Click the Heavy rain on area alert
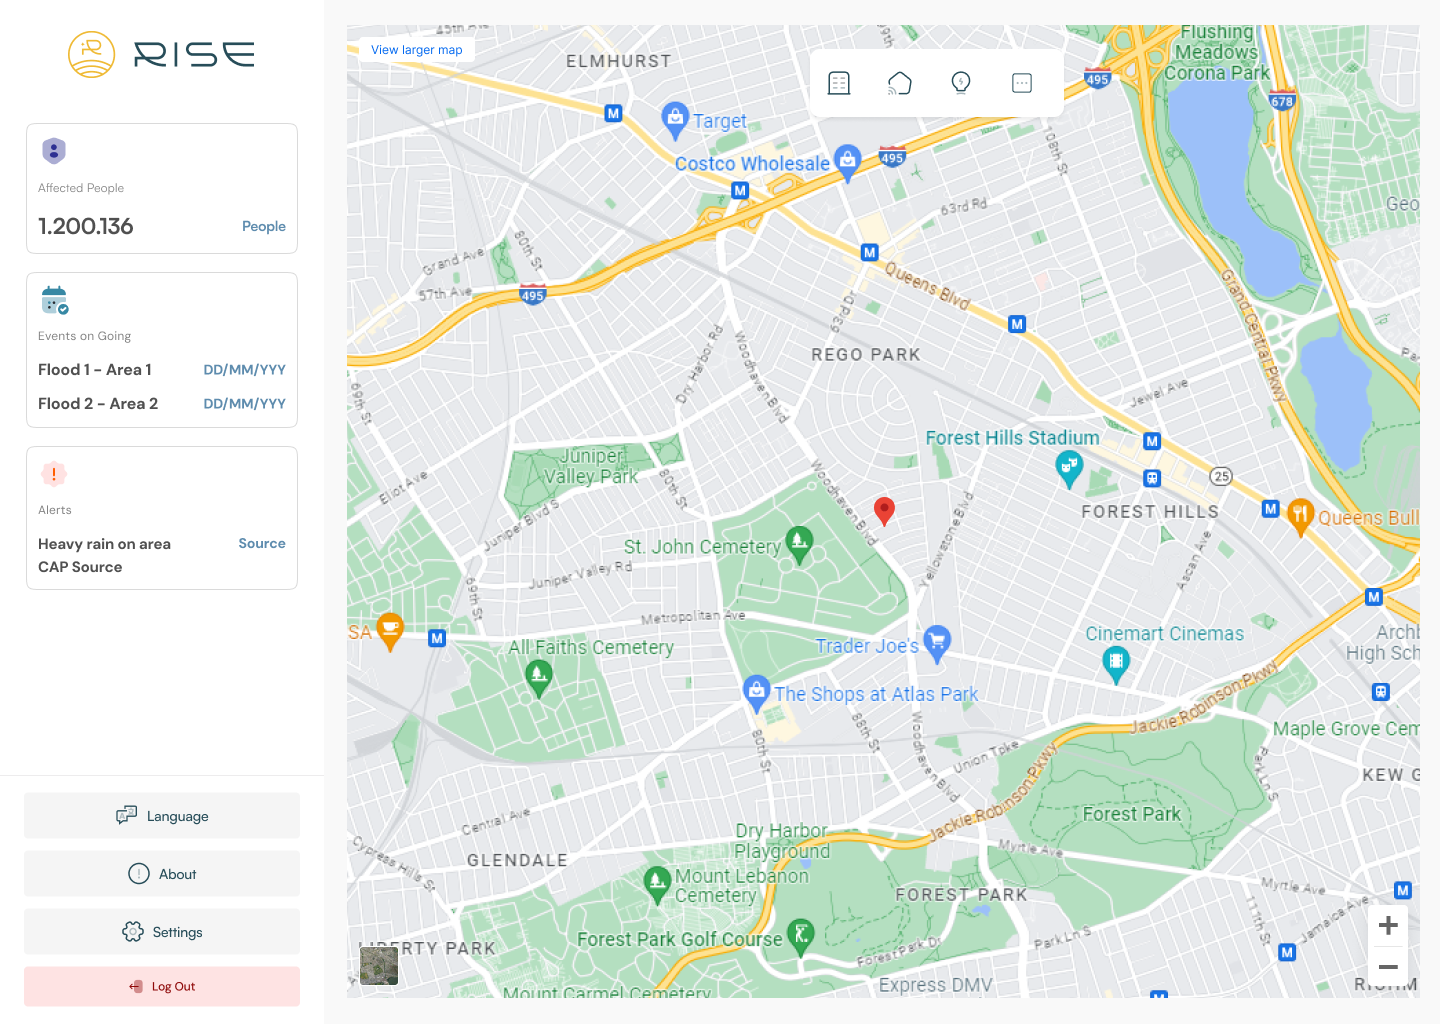 [104, 544]
